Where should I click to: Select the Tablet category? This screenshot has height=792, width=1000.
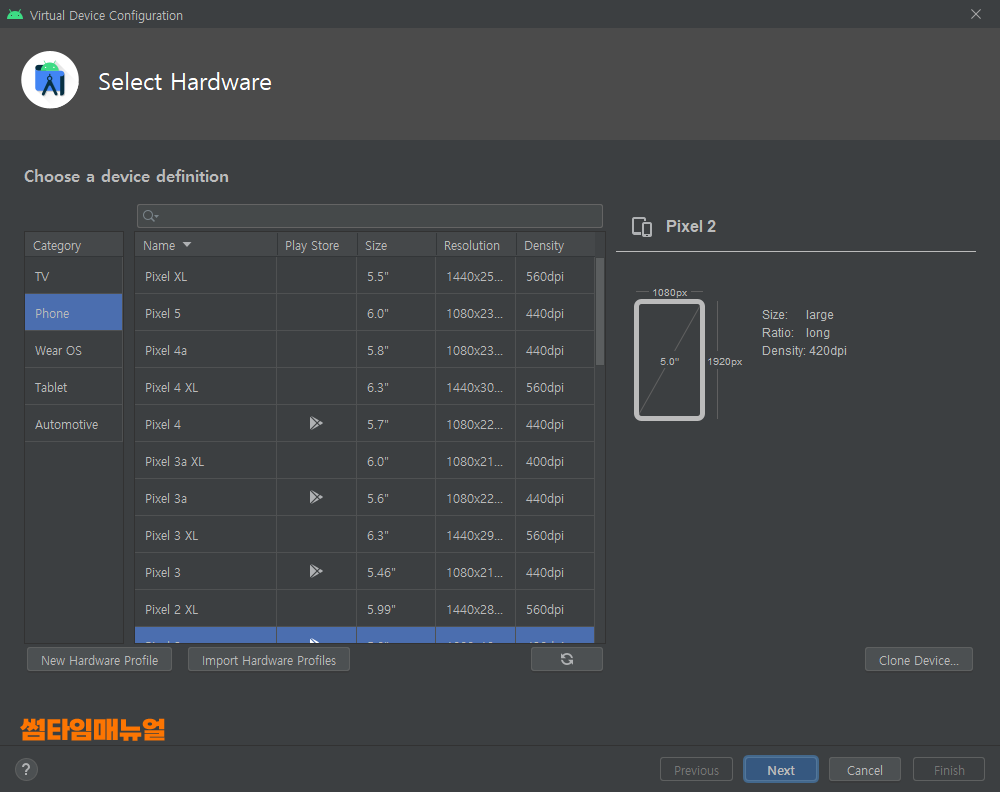(x=73, y=386)
